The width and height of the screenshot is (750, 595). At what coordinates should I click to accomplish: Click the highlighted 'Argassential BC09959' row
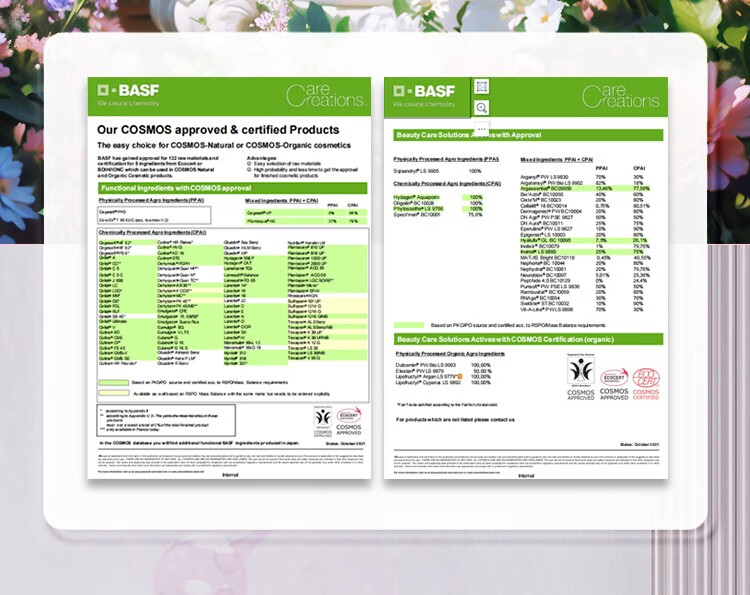[x=585, y=188]
